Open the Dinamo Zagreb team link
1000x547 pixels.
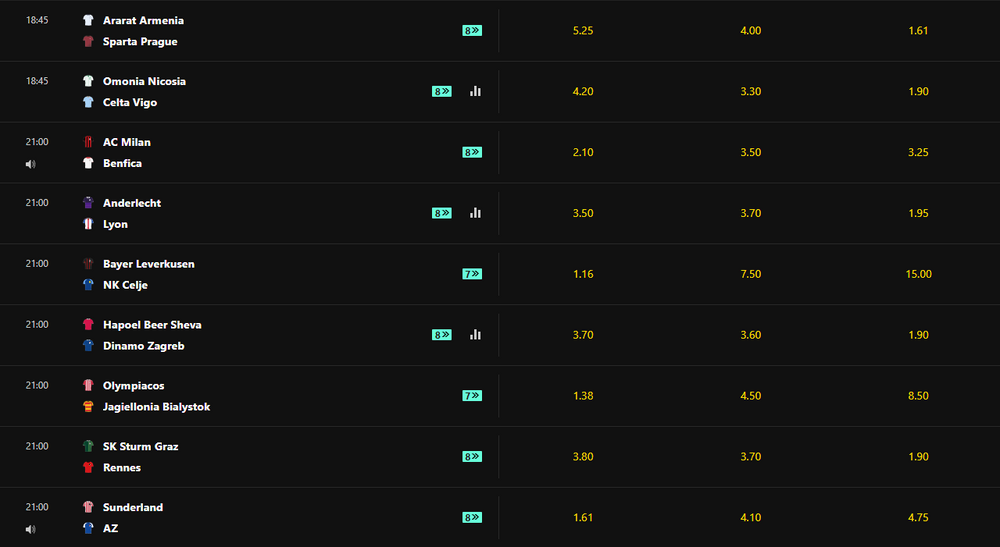143,346
